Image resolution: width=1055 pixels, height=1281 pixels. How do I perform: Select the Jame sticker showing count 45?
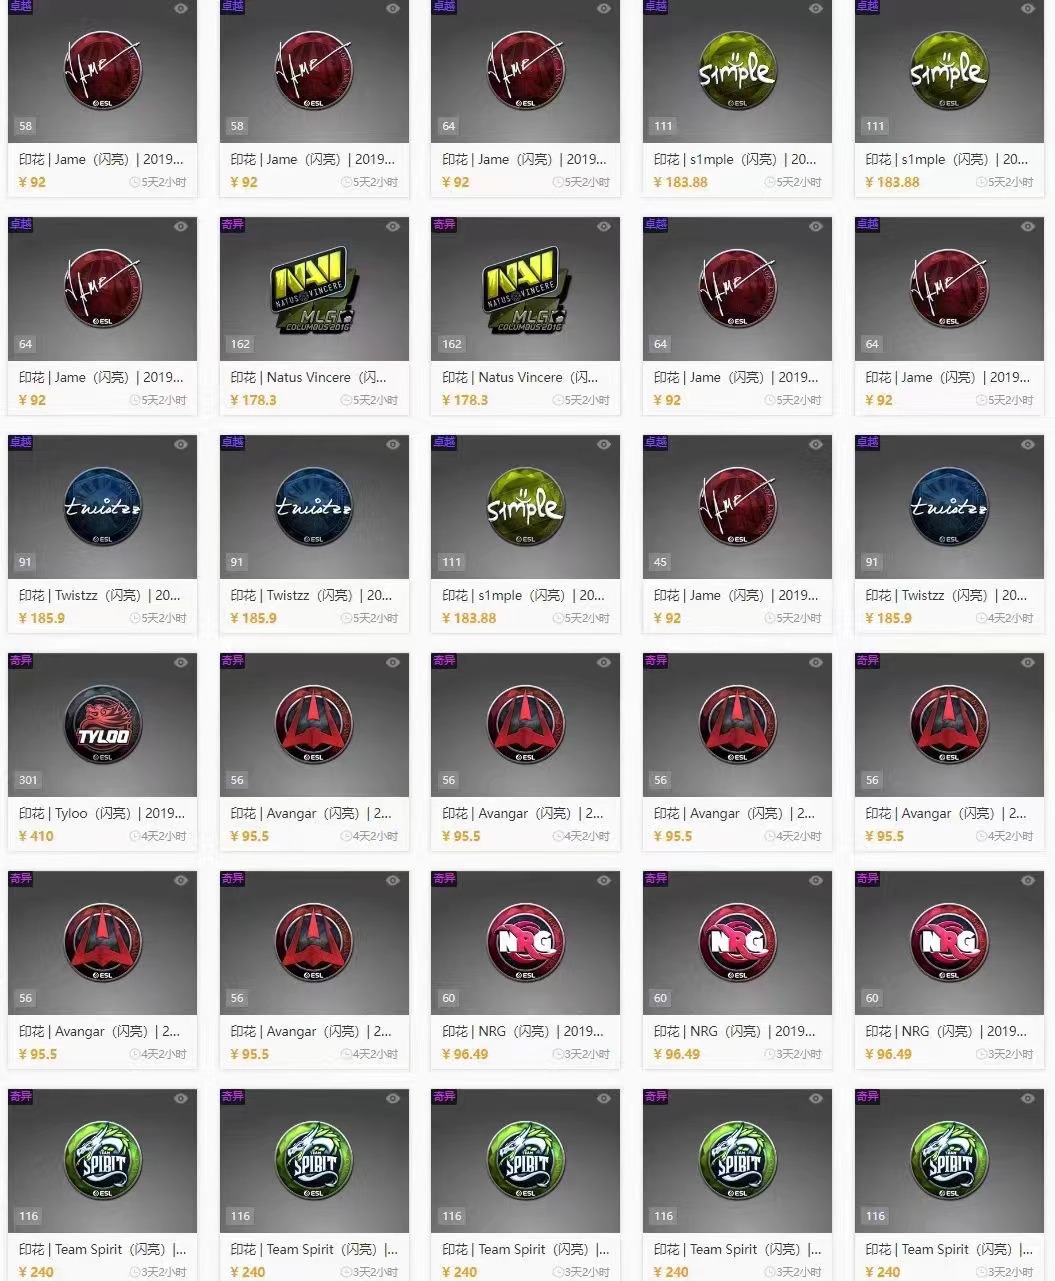737,507
